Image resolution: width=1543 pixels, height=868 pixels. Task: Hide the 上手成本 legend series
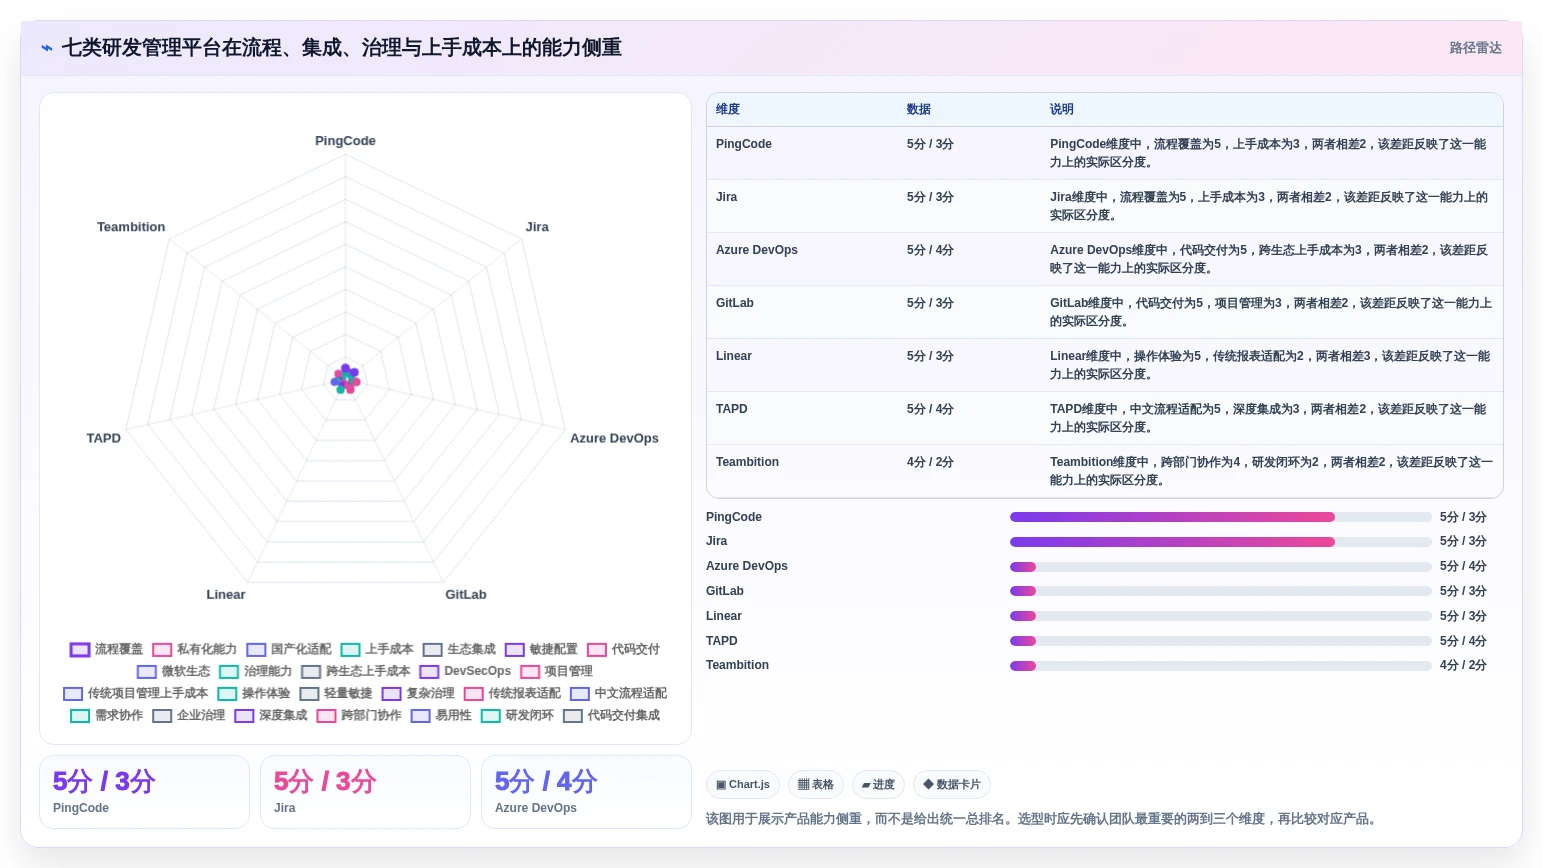(377, 649)
